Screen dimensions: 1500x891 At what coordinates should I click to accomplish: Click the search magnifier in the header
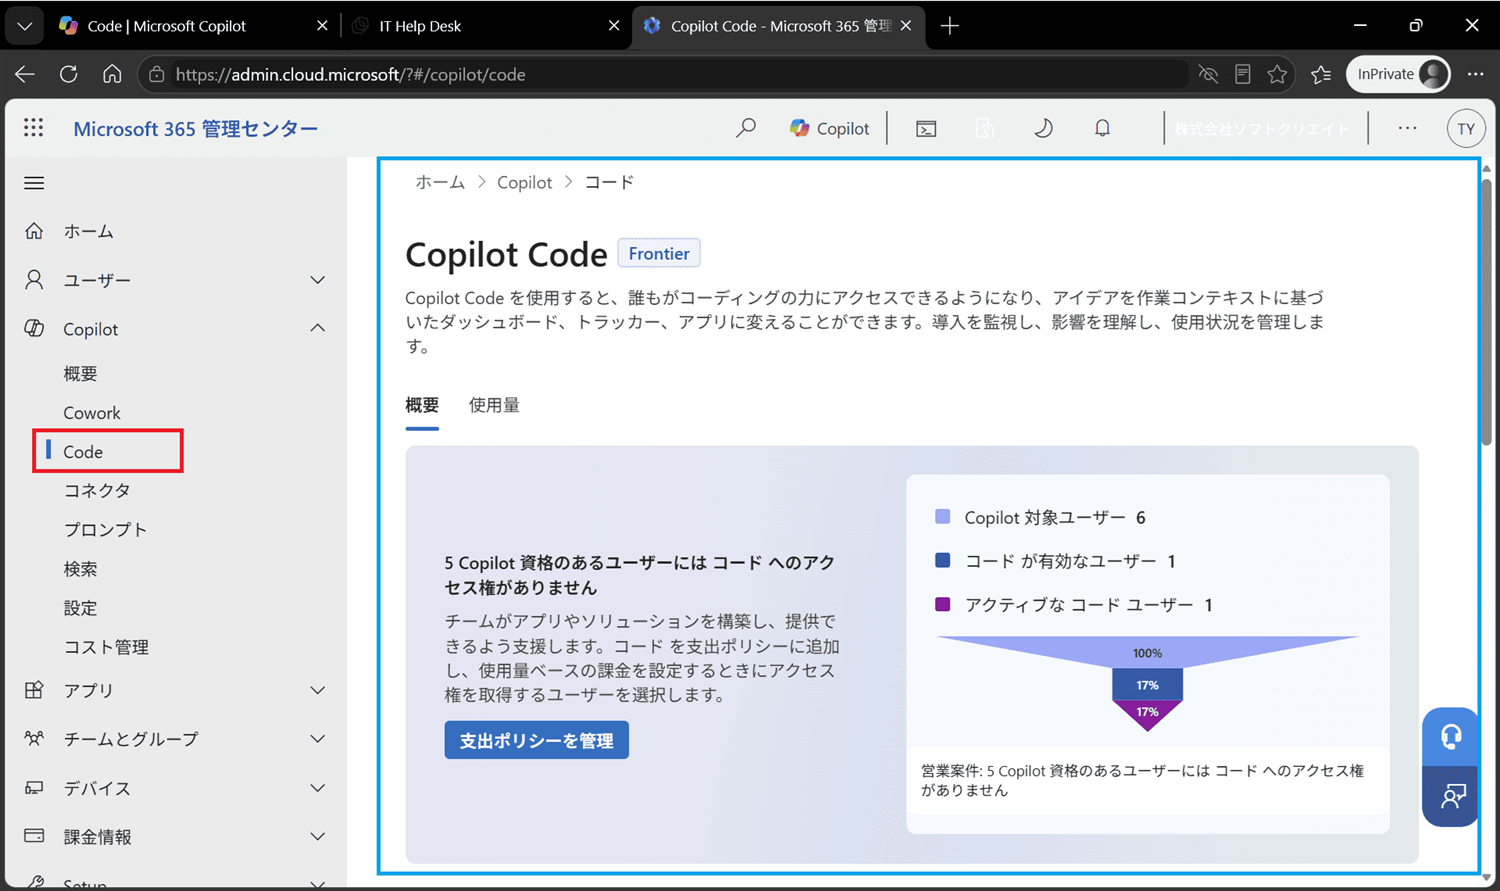pos(746,128)
